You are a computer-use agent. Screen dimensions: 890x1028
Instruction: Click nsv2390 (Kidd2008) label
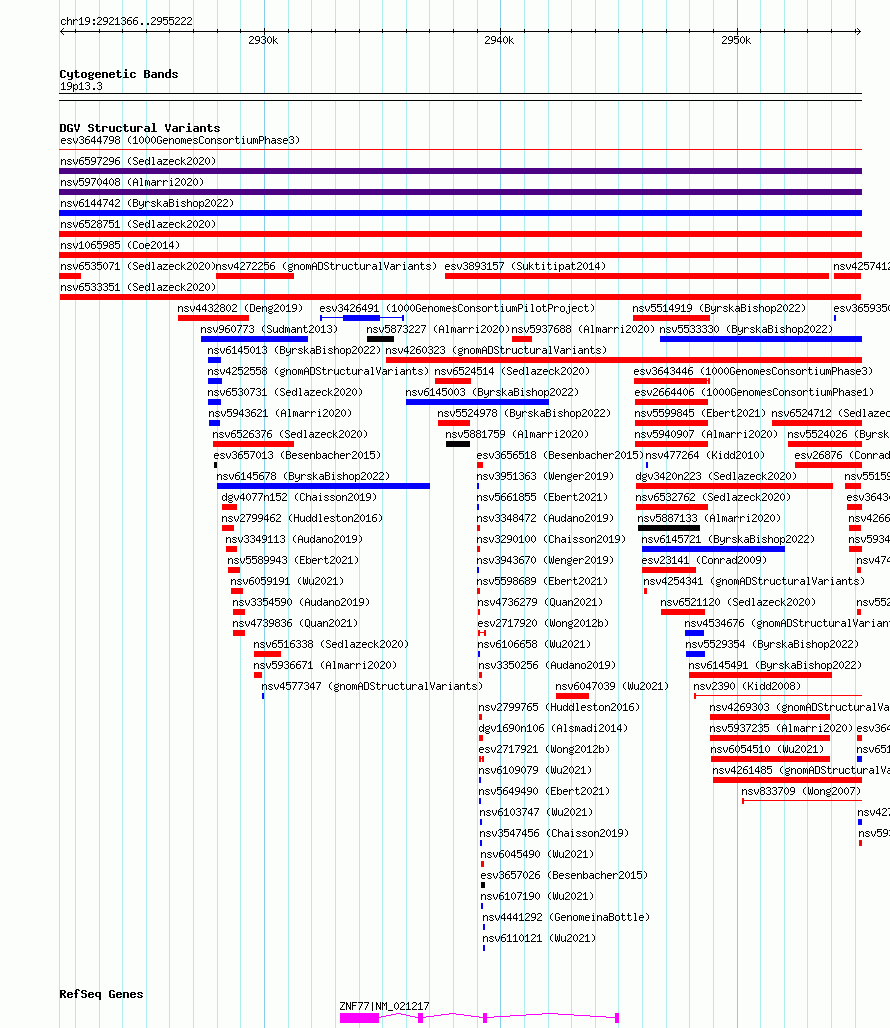pos(747,686)
